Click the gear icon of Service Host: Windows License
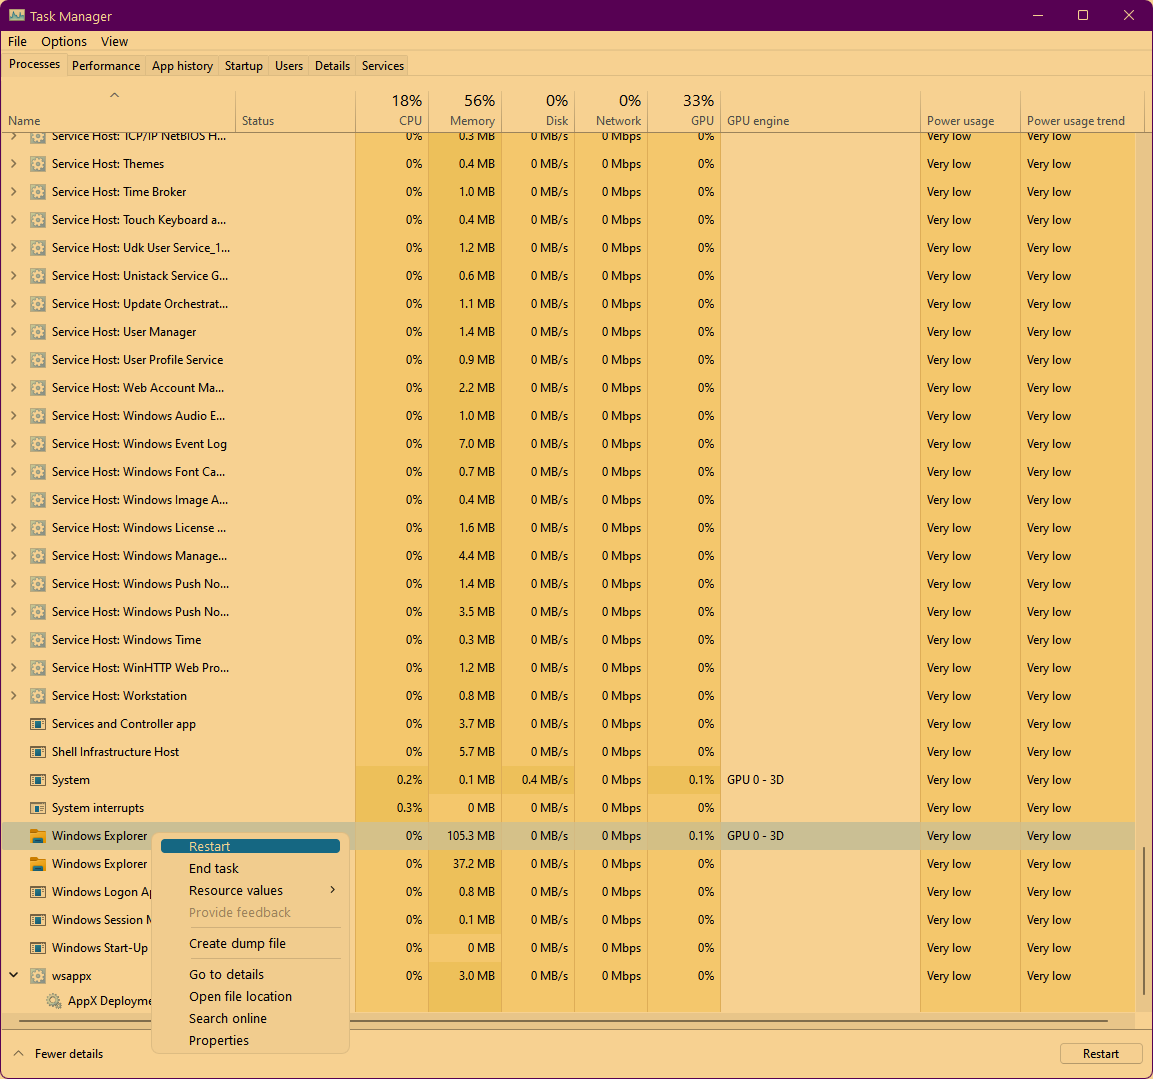Image resolution: width=1153 pixels, height=1079 pixels. [38, 528]
